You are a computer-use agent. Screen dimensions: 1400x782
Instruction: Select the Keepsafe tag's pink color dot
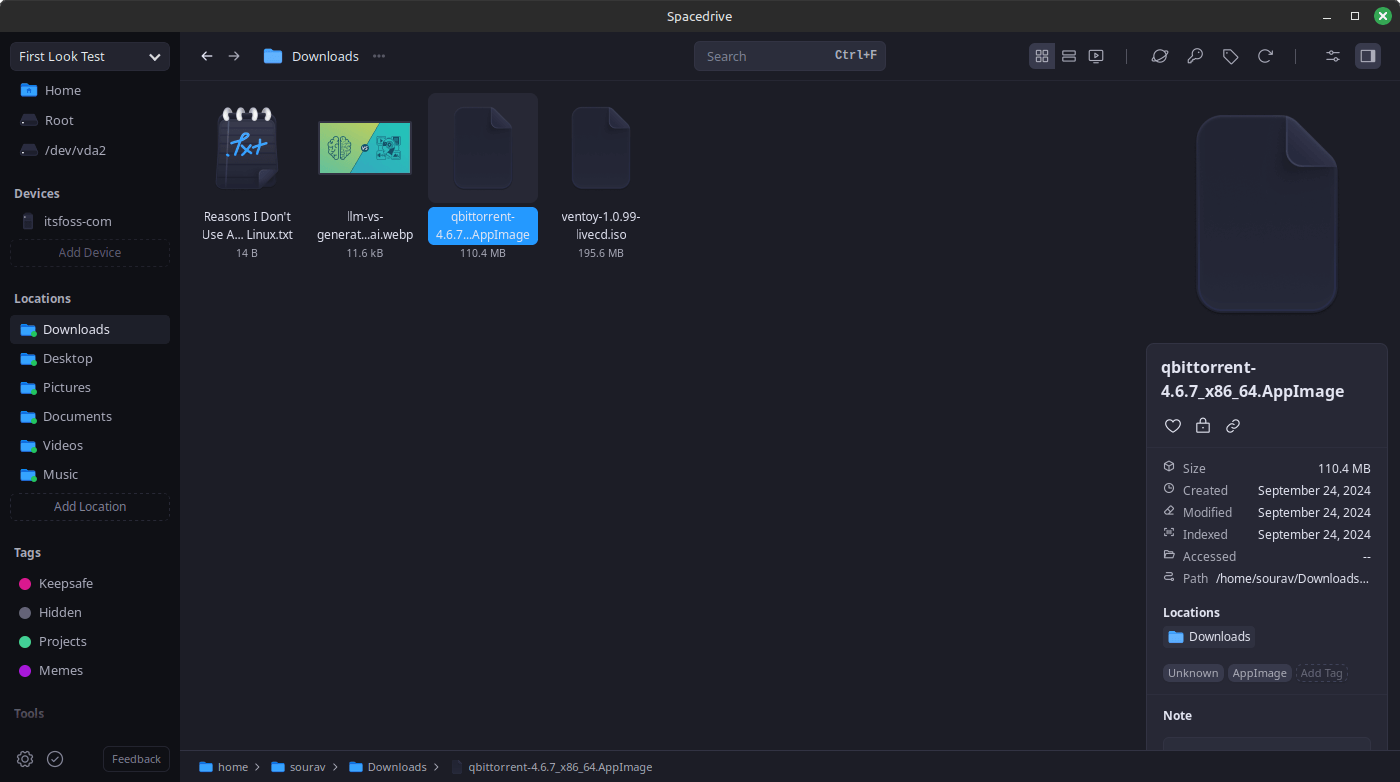pyautogui.click(x=25, y=583)
